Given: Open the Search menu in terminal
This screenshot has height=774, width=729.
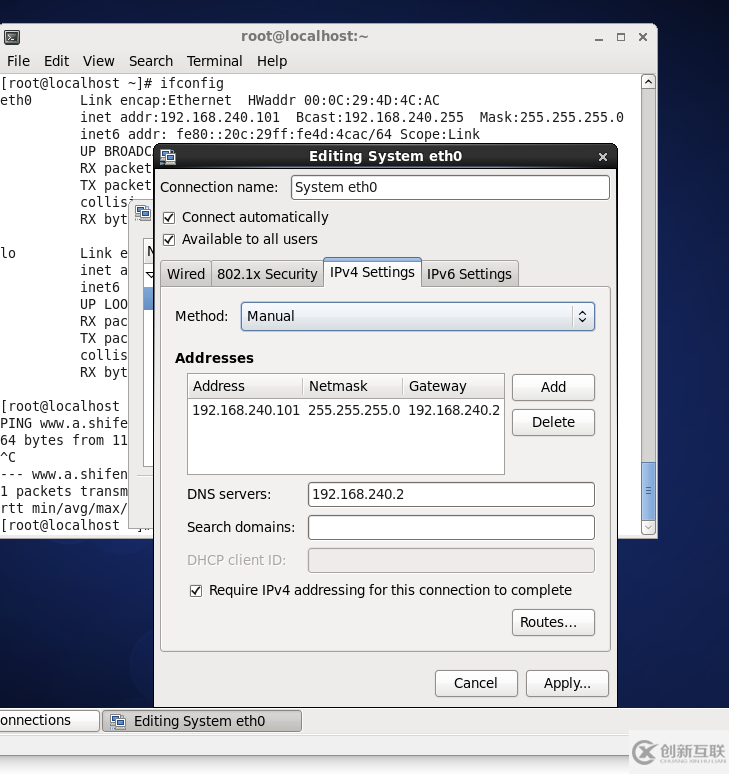Looking at the screenshot, I should click(151, 61).
